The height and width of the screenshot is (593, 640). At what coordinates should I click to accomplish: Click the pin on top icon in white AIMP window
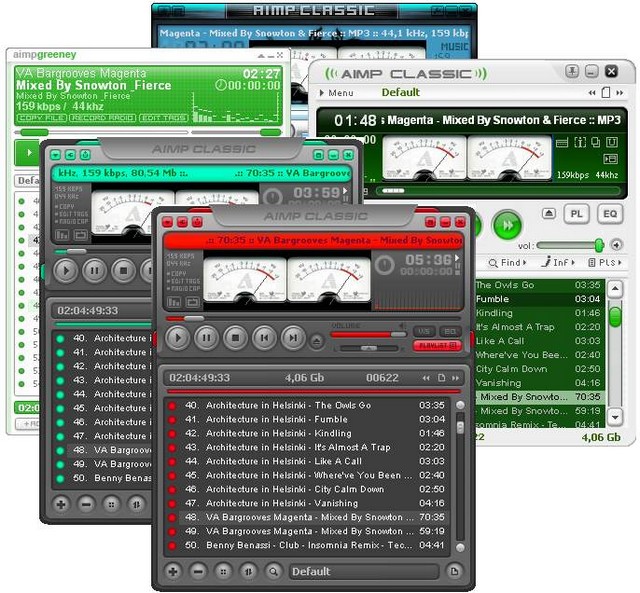[572, 72]
